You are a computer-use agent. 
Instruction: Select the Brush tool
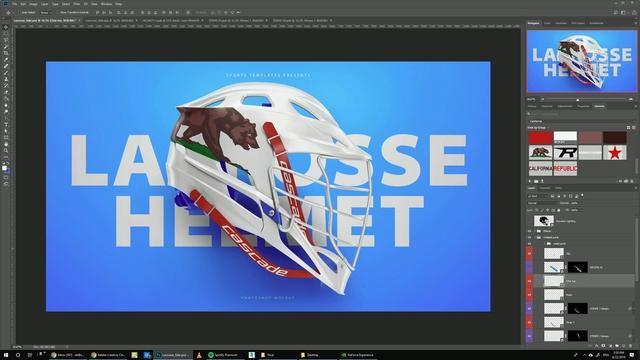pyautogui.click(x=6, y=73)
